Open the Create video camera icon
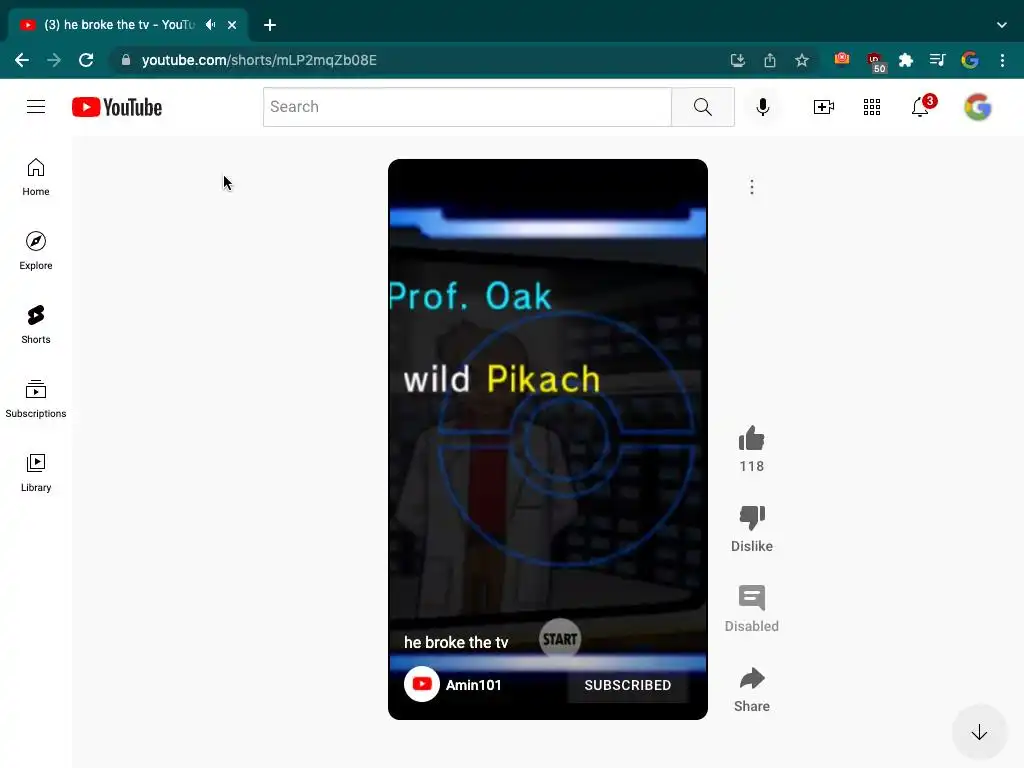 point(824,107)
